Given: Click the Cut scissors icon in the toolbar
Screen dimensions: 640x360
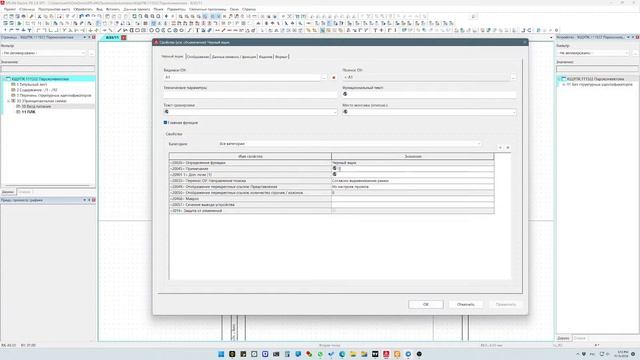Looking at the screenshot, I should (x=40, y=16).
